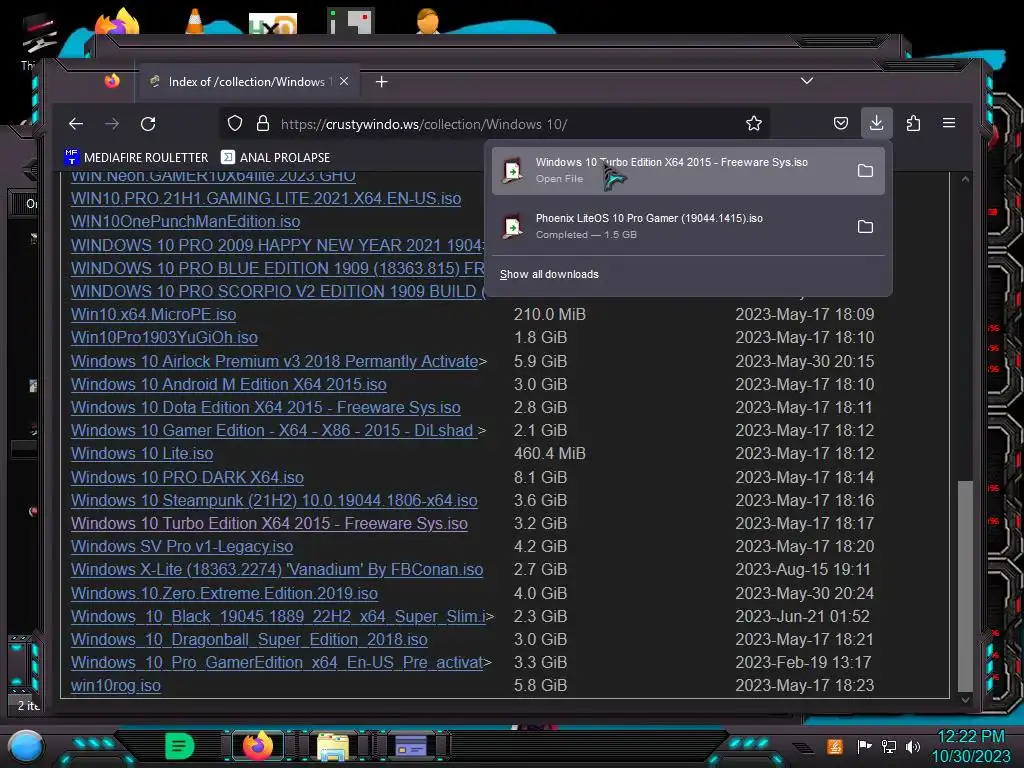This screenshot has width=1024, height=768.
Task: Toggle the downloads toolbar button
Action: pyautogui.click(x=876, y=123)
